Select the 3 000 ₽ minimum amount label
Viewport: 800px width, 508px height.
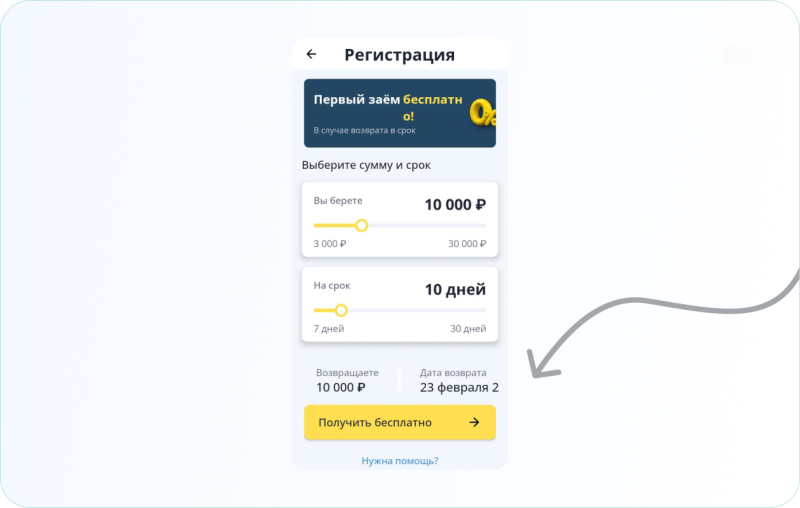pos(330,244)
